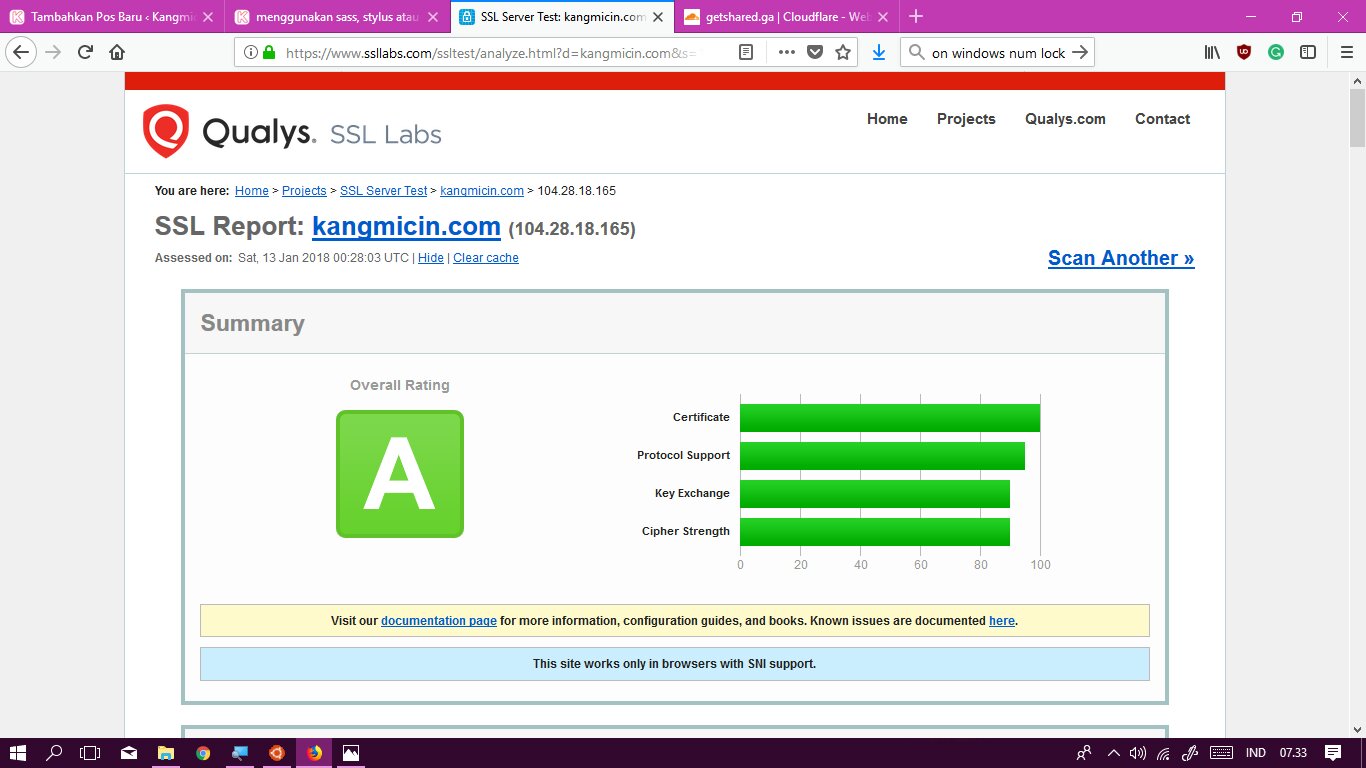Viewport: 1366px width, 768px height.
Task: Click the Hide link near assessed date
Action: pos(431,258)
